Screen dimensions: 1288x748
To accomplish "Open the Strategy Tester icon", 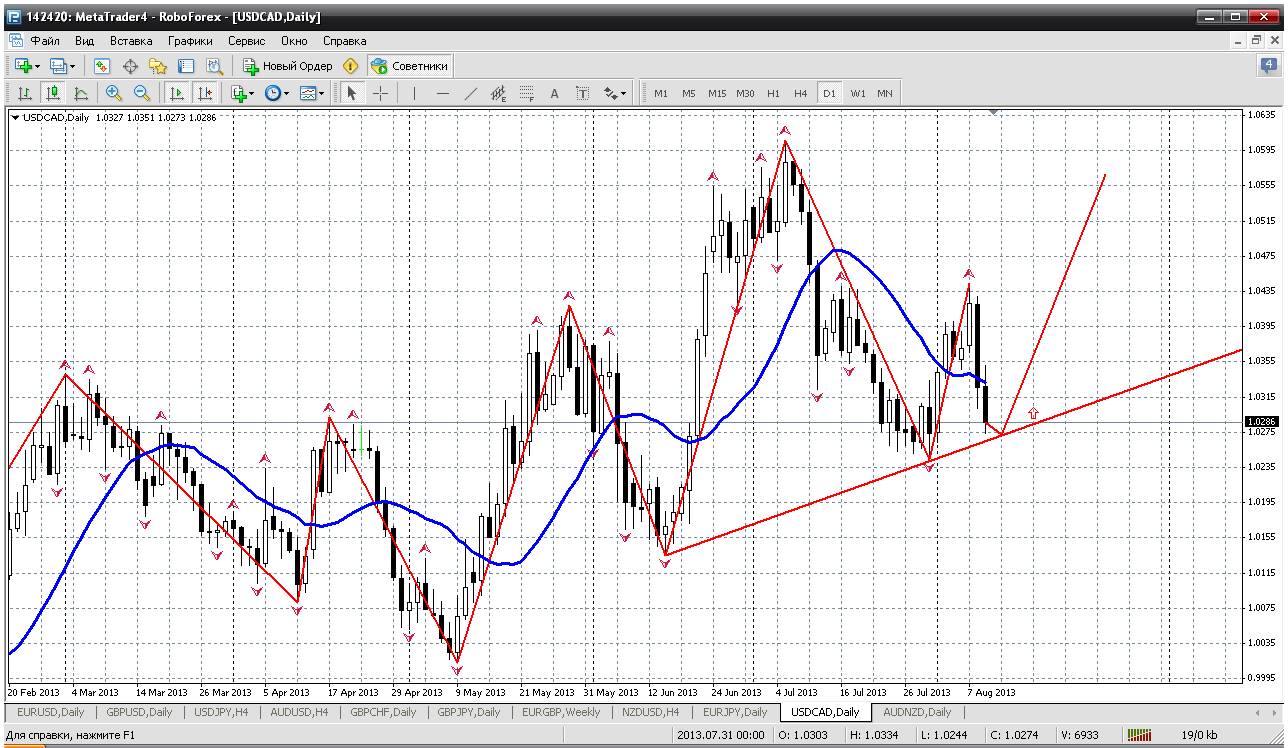I will click(213, 66).
